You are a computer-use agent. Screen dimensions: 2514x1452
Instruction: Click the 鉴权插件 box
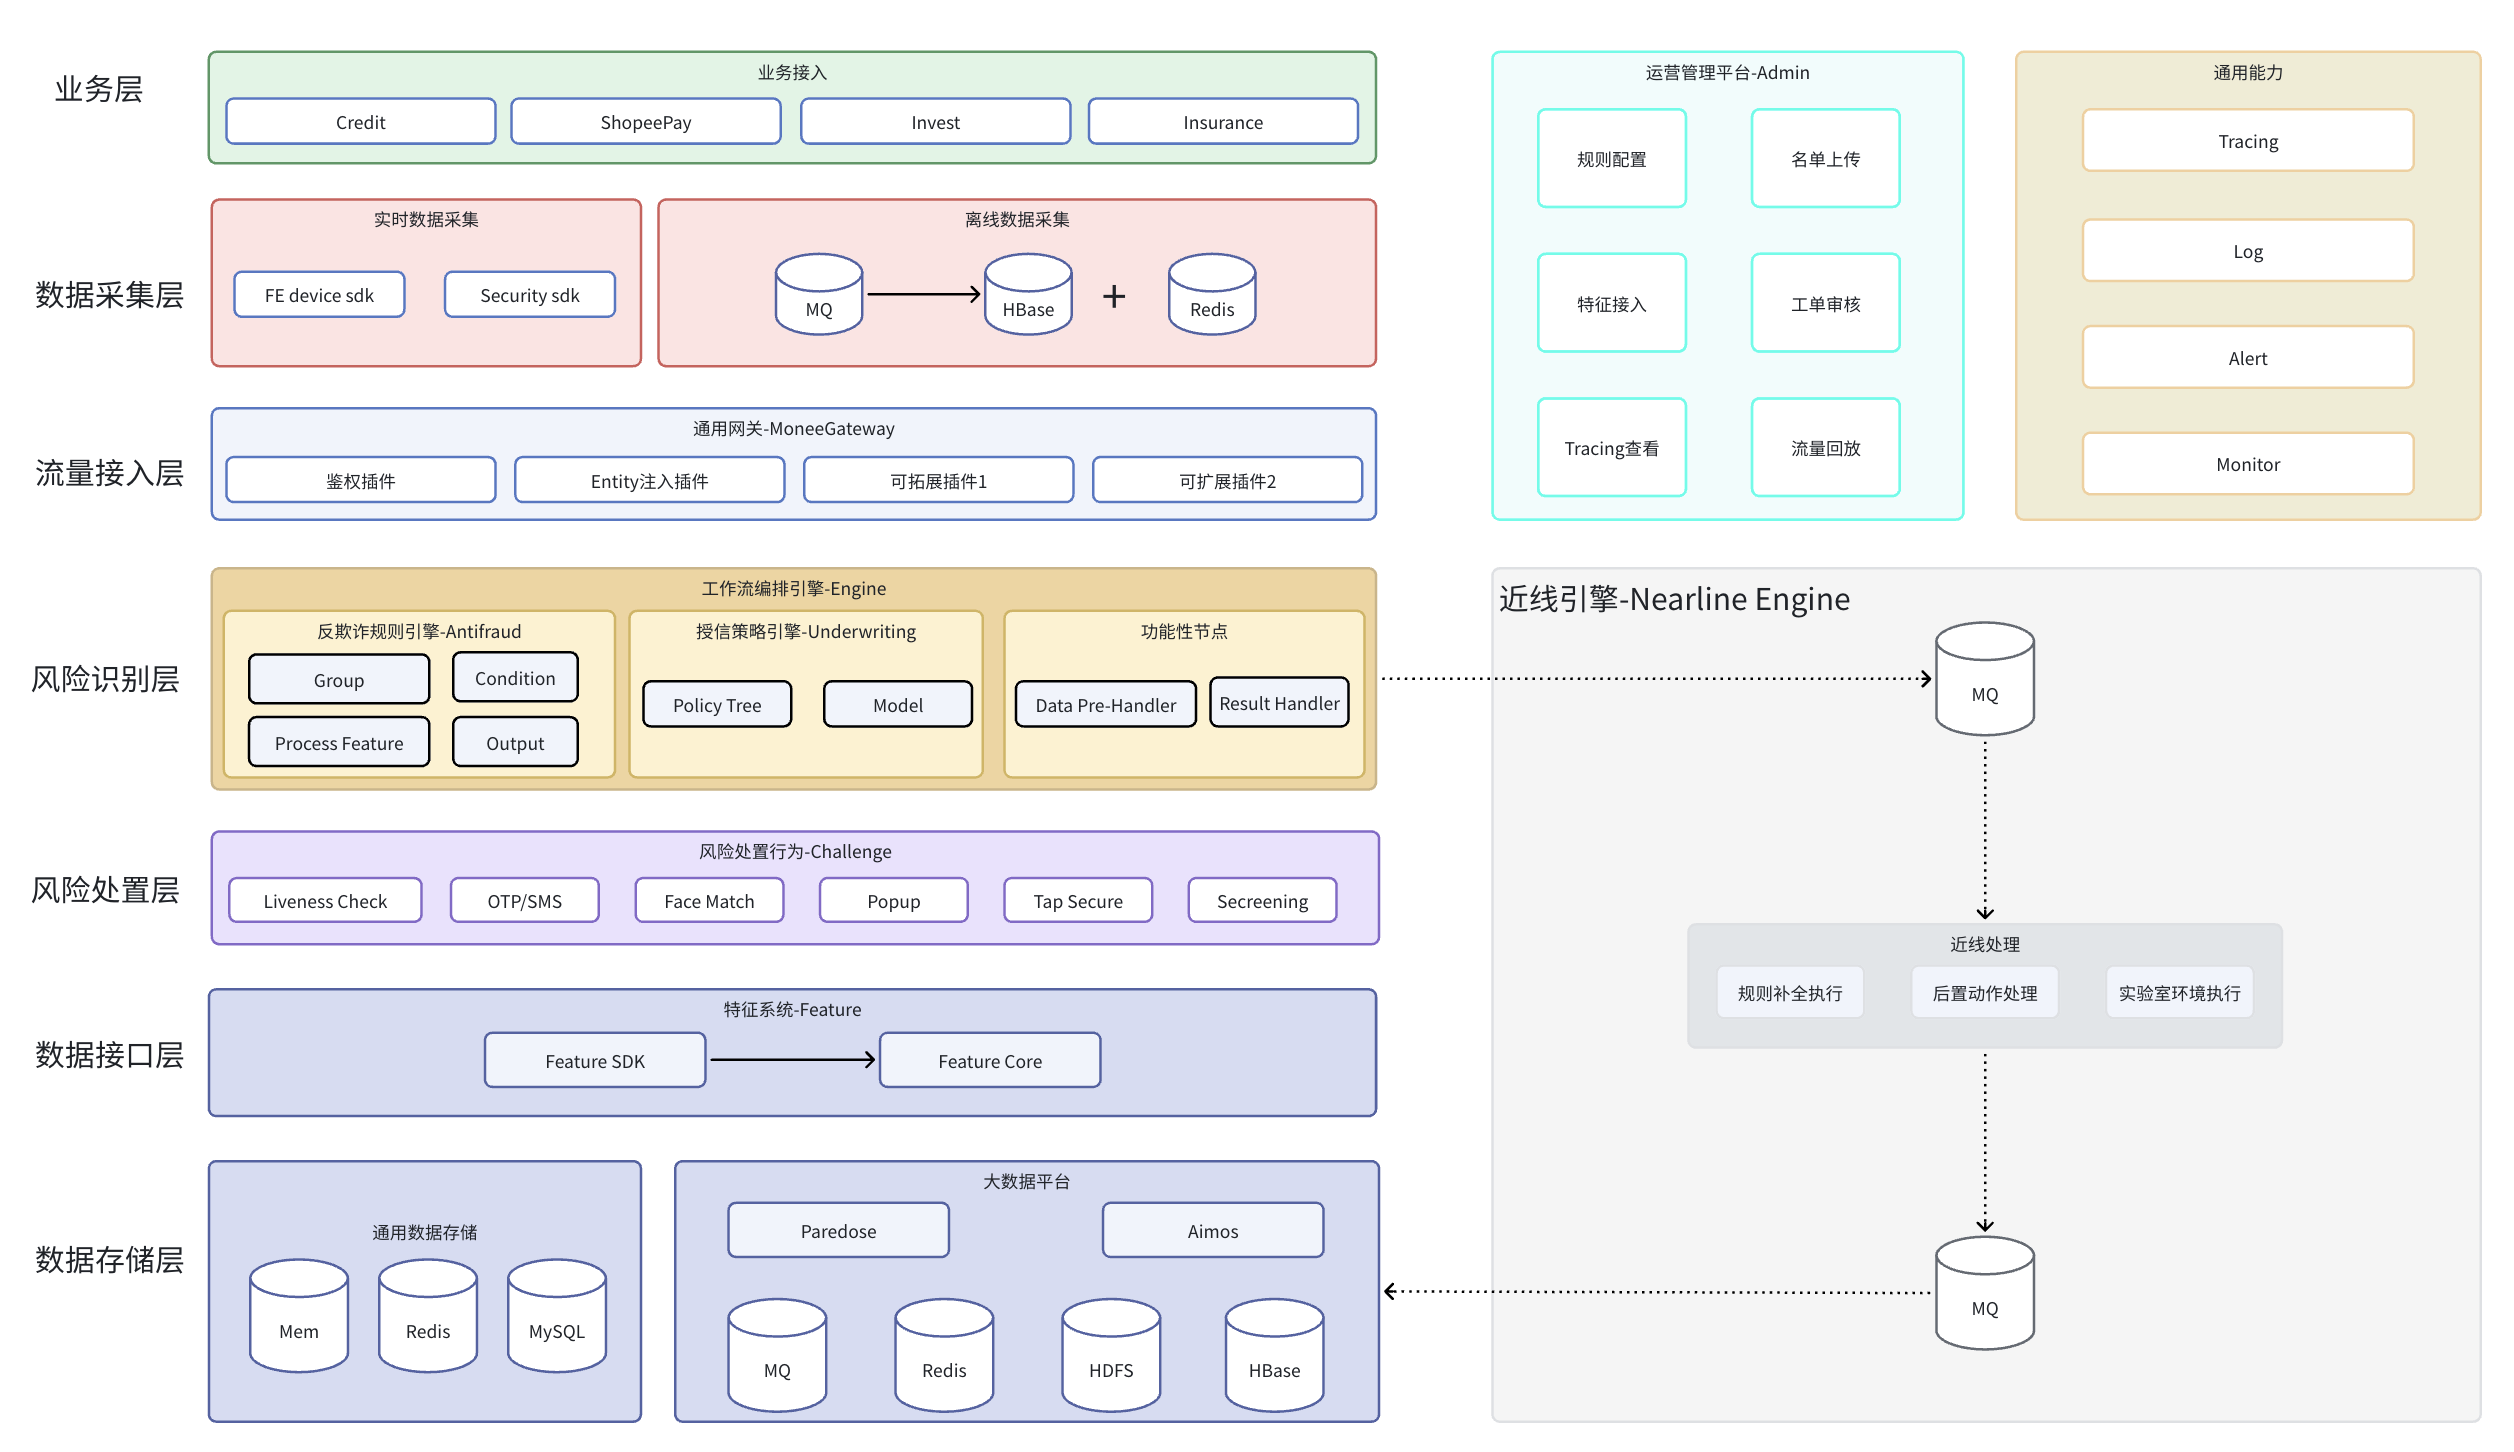tap(361, 480)
